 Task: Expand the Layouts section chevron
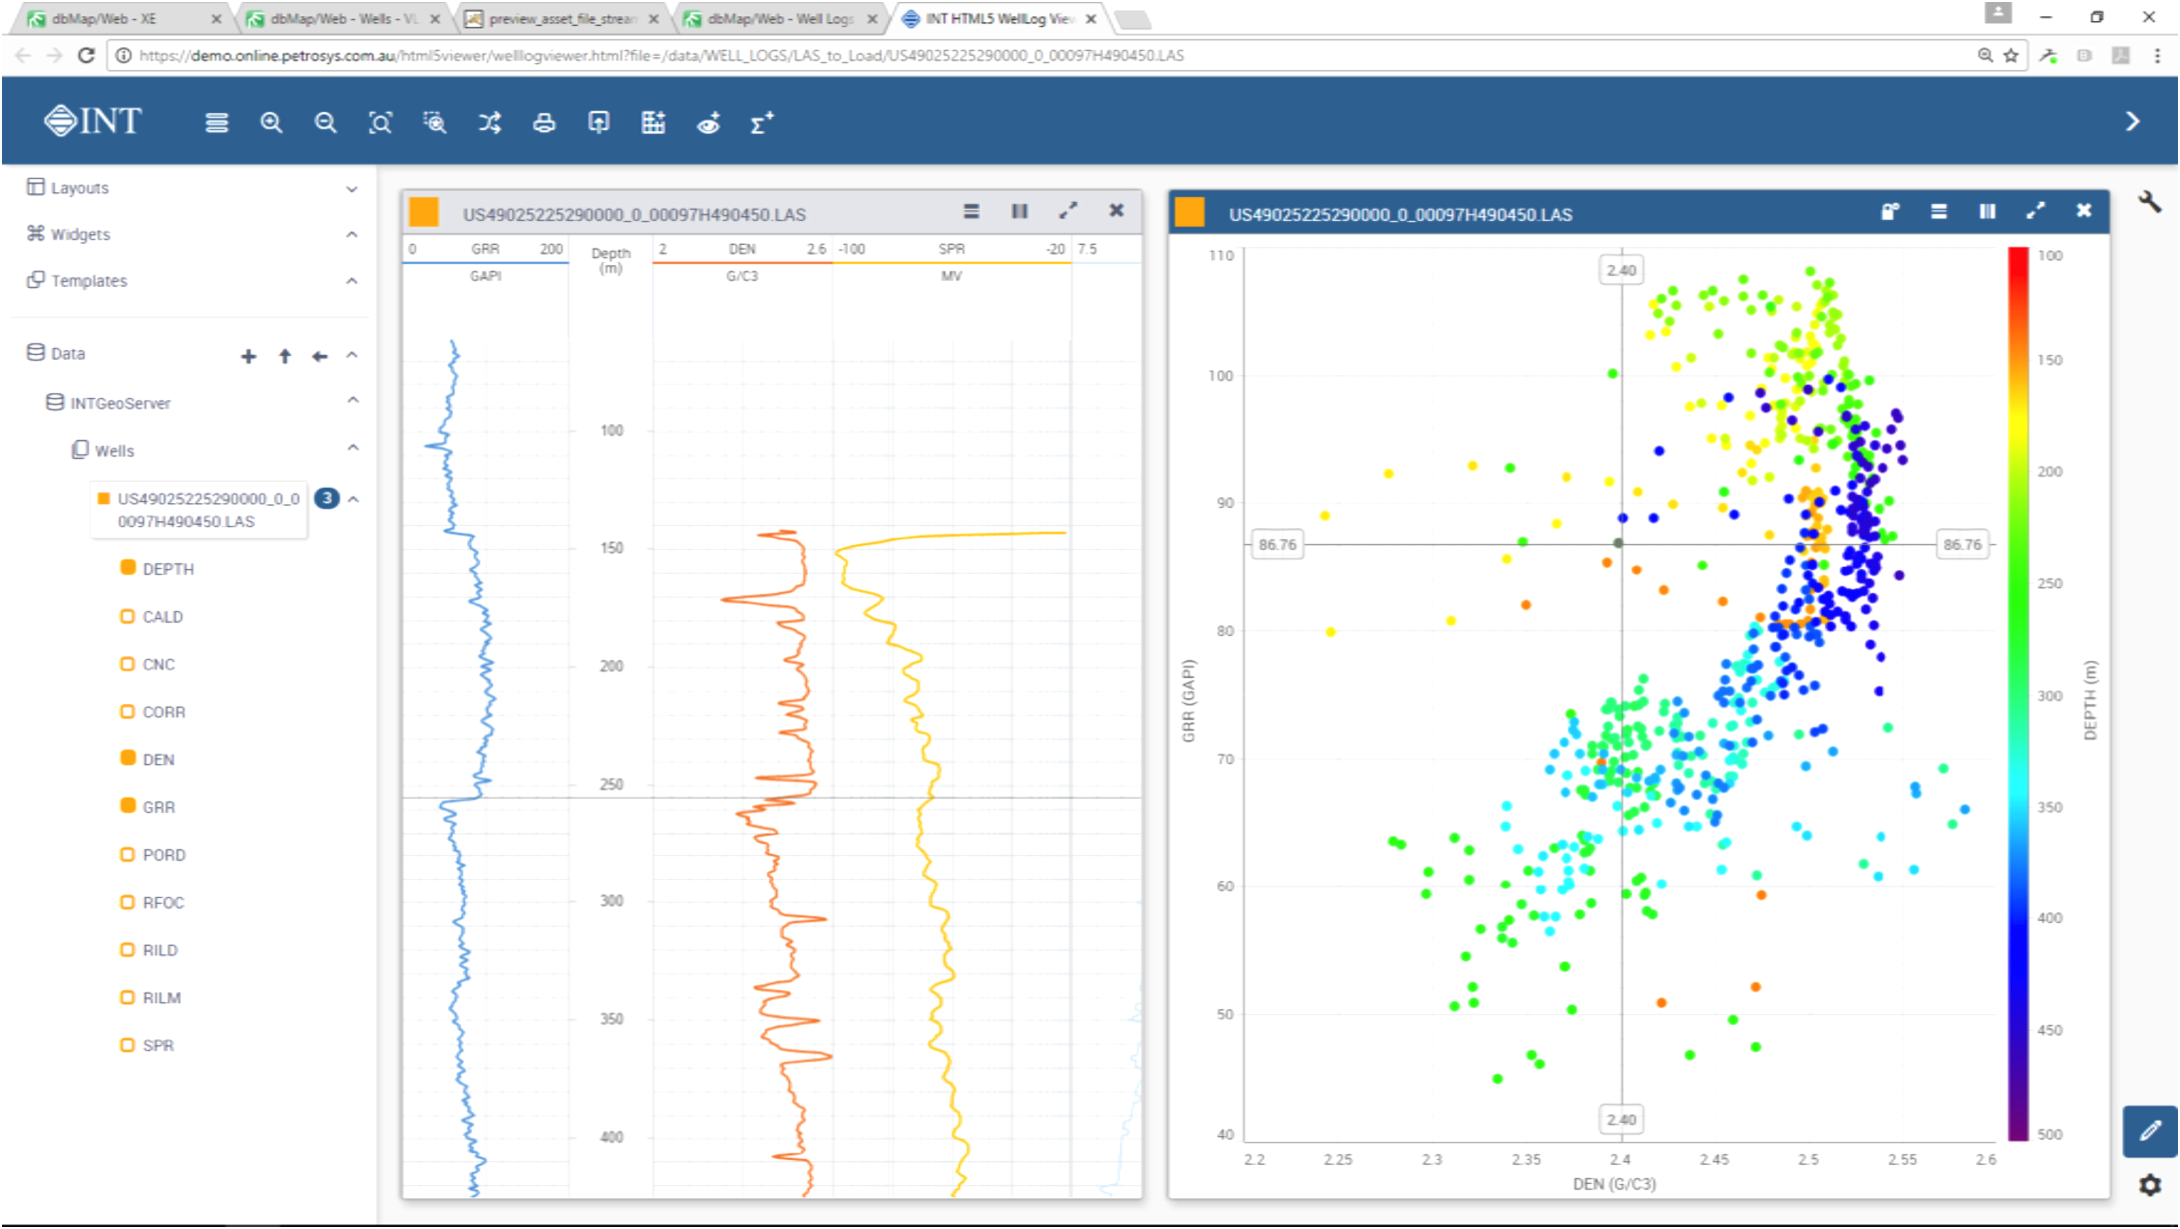[352, 189]
